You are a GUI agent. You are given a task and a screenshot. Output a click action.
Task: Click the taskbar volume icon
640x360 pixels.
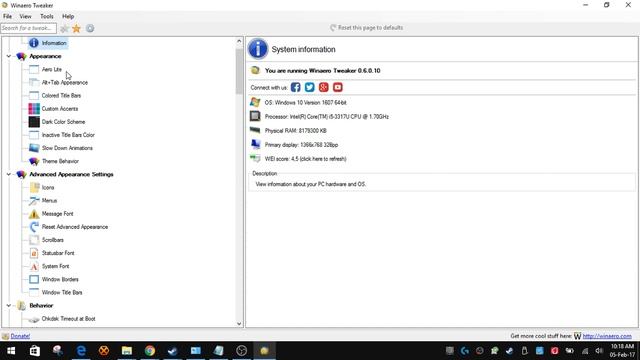click(x=599, y=351)
